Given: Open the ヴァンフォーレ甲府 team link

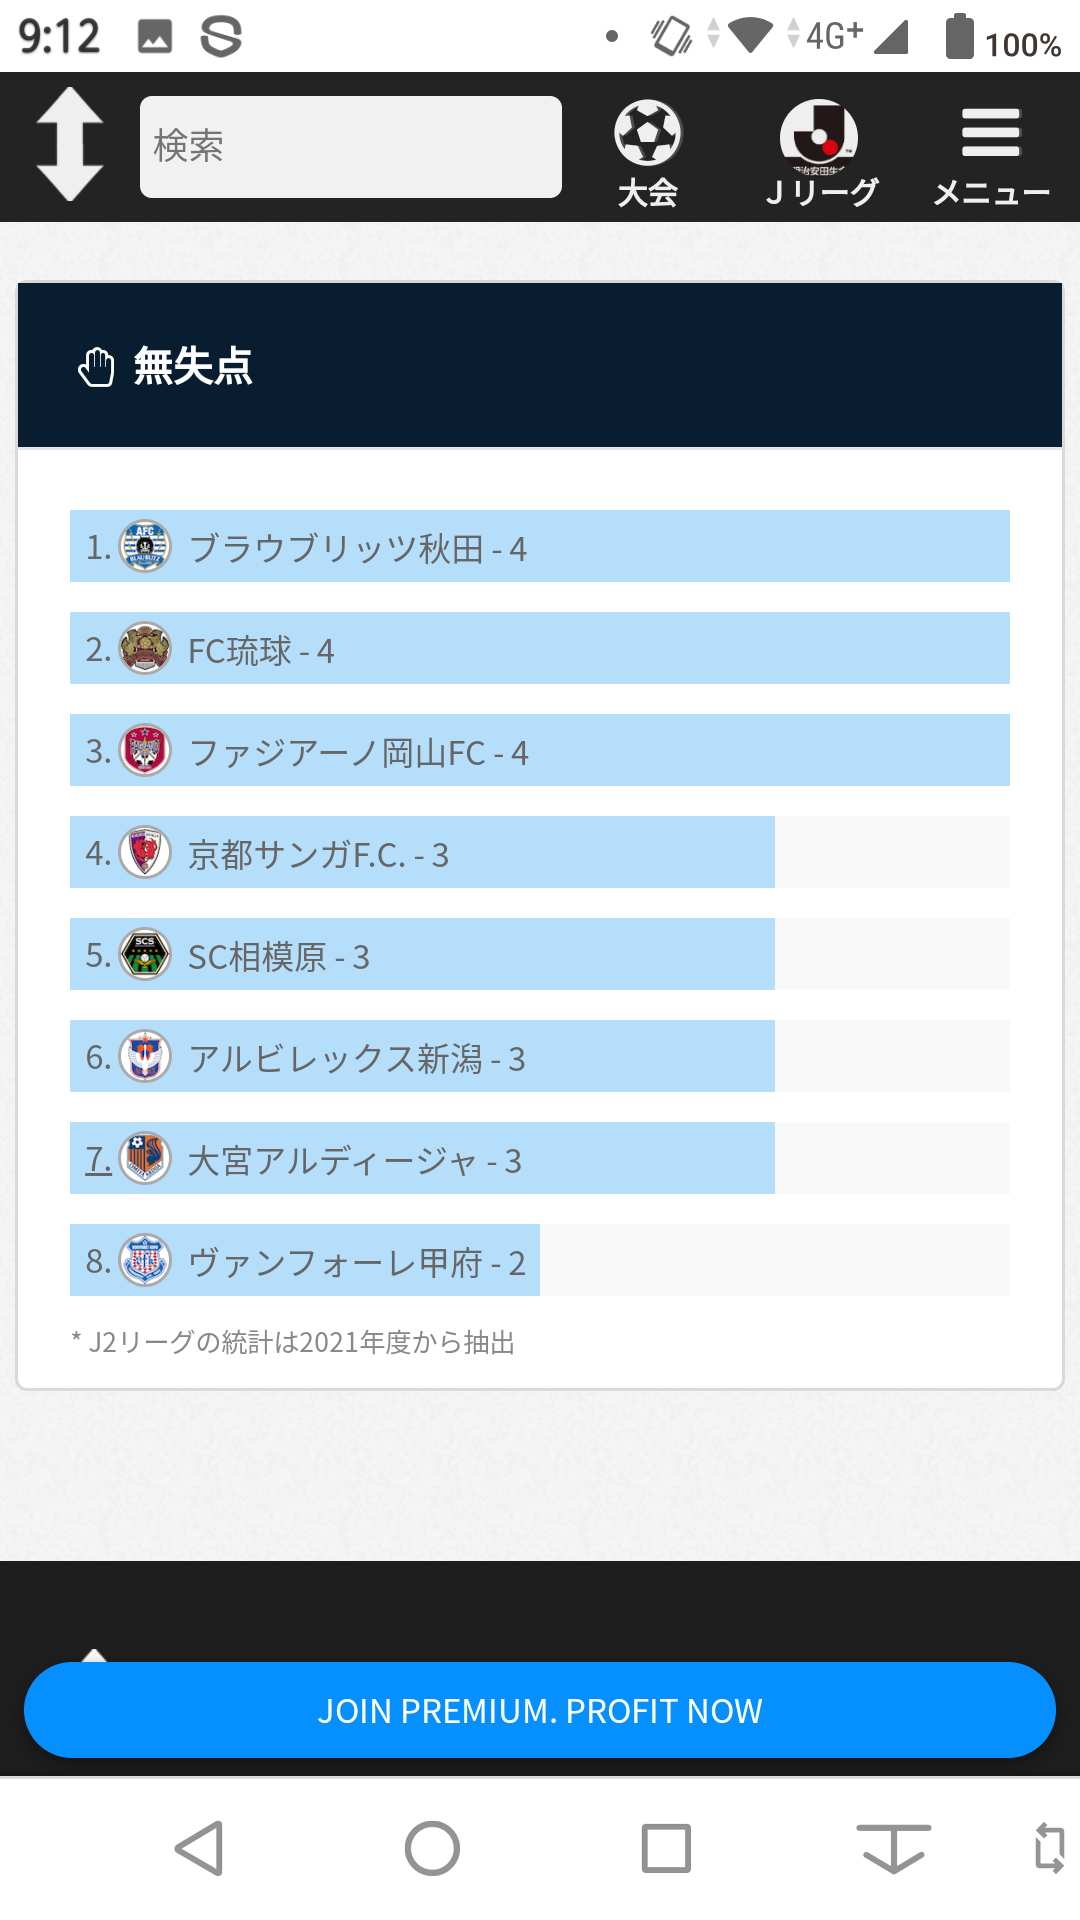Looking at the screenshot, I should pyautogui.click(x=340, y=1262).
